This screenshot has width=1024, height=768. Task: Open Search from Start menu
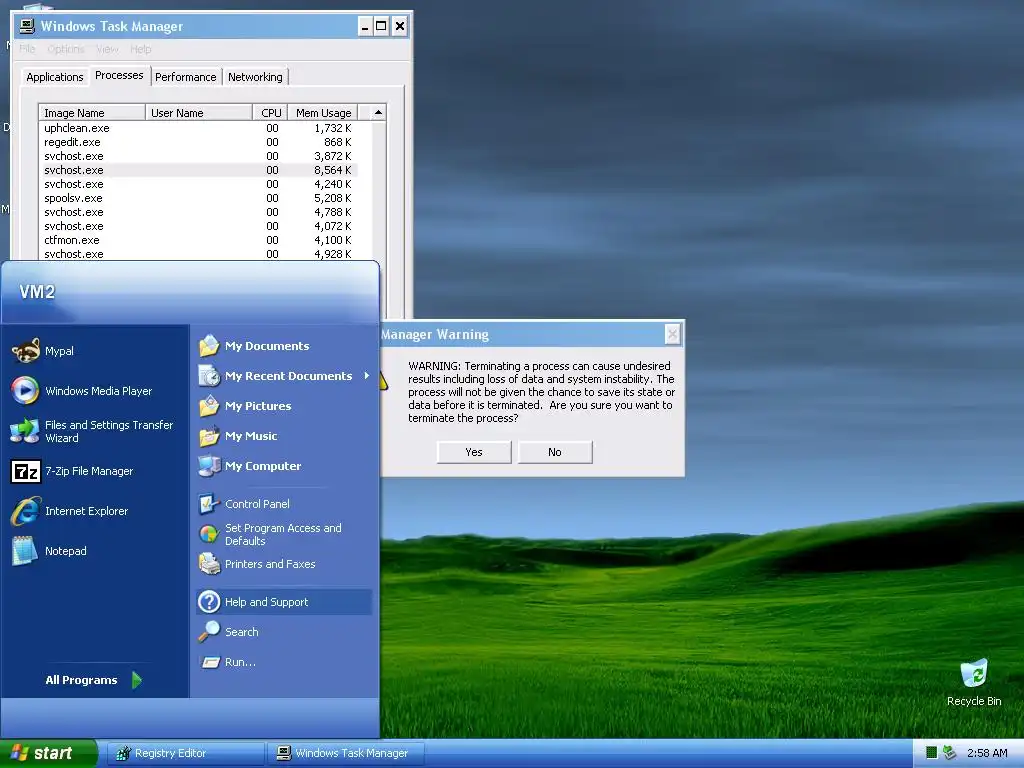coord(228,632)
